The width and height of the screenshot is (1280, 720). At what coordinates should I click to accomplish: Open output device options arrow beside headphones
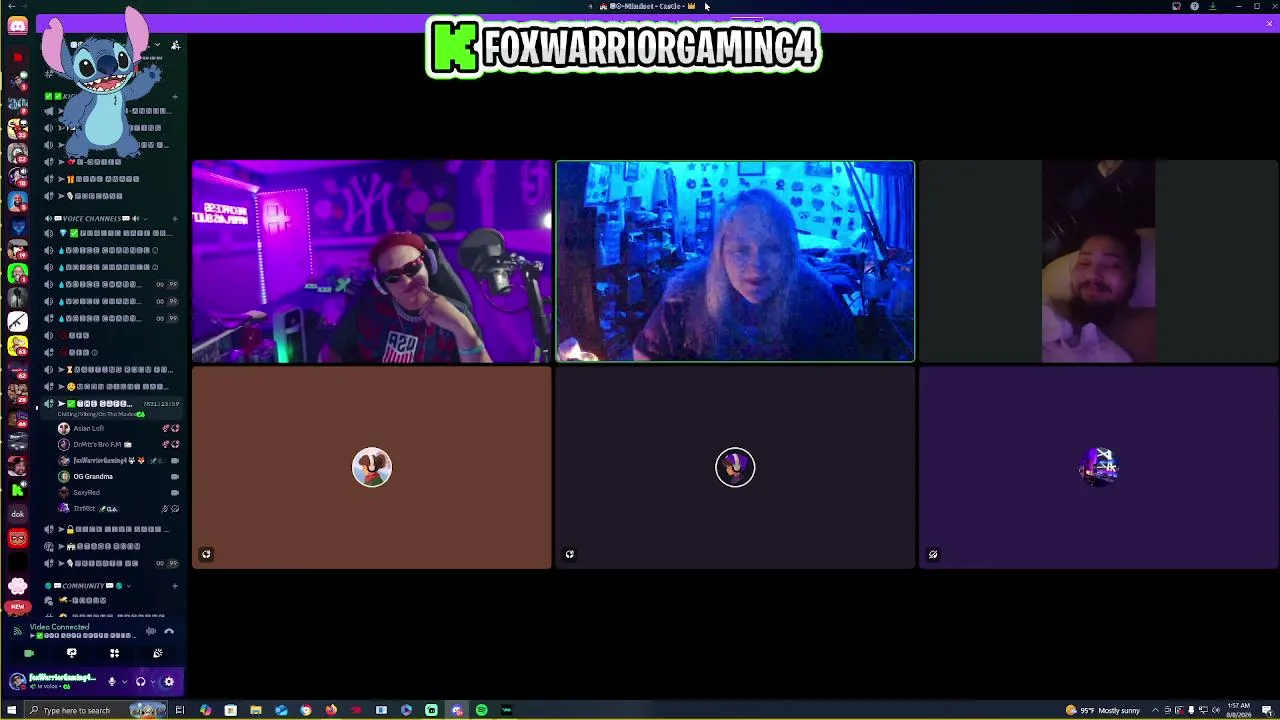coord(152,682)
